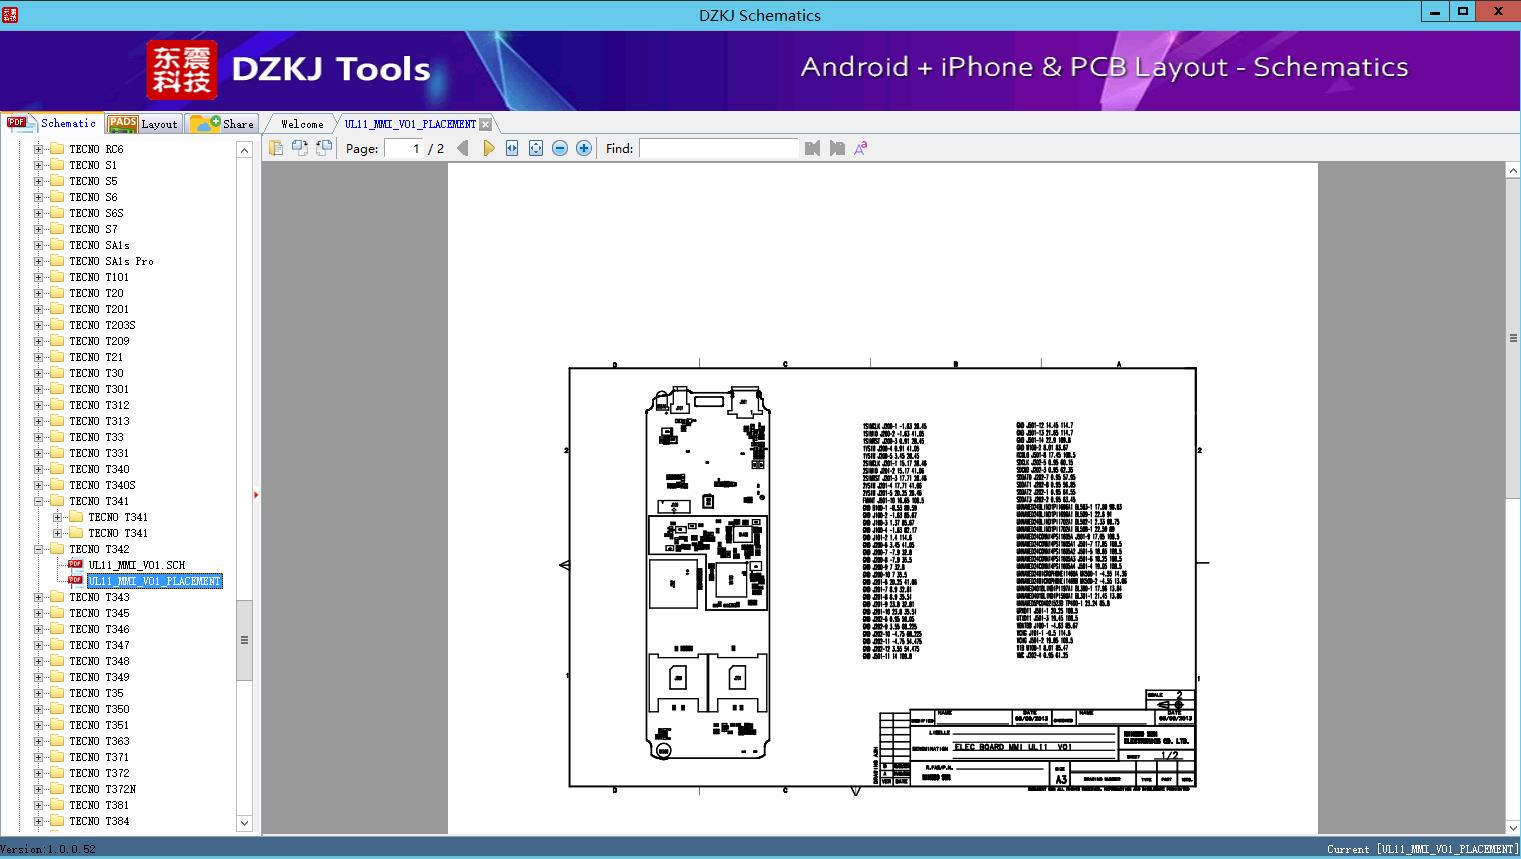This screenshot has width=1521, height=859.
Task: Switch to the PADS Layout tab
Action: tap(143, 124)
